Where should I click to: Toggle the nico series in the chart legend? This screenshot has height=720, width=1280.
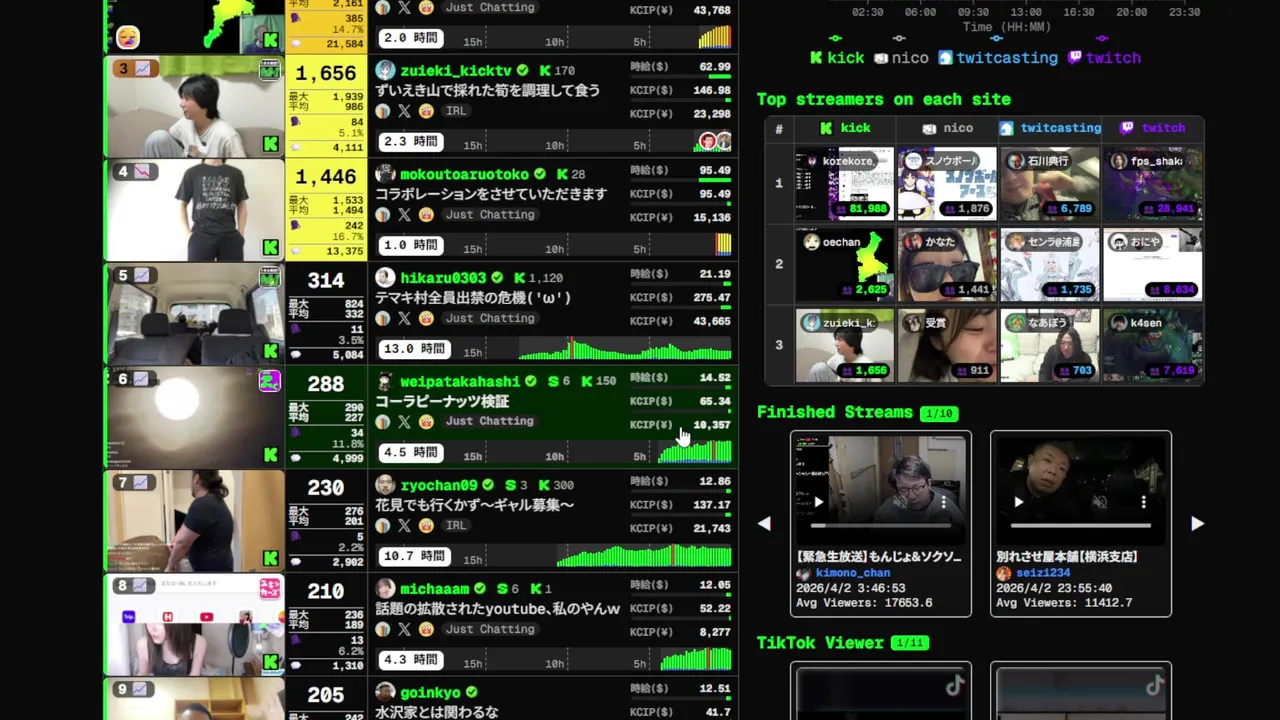(901, 58)
